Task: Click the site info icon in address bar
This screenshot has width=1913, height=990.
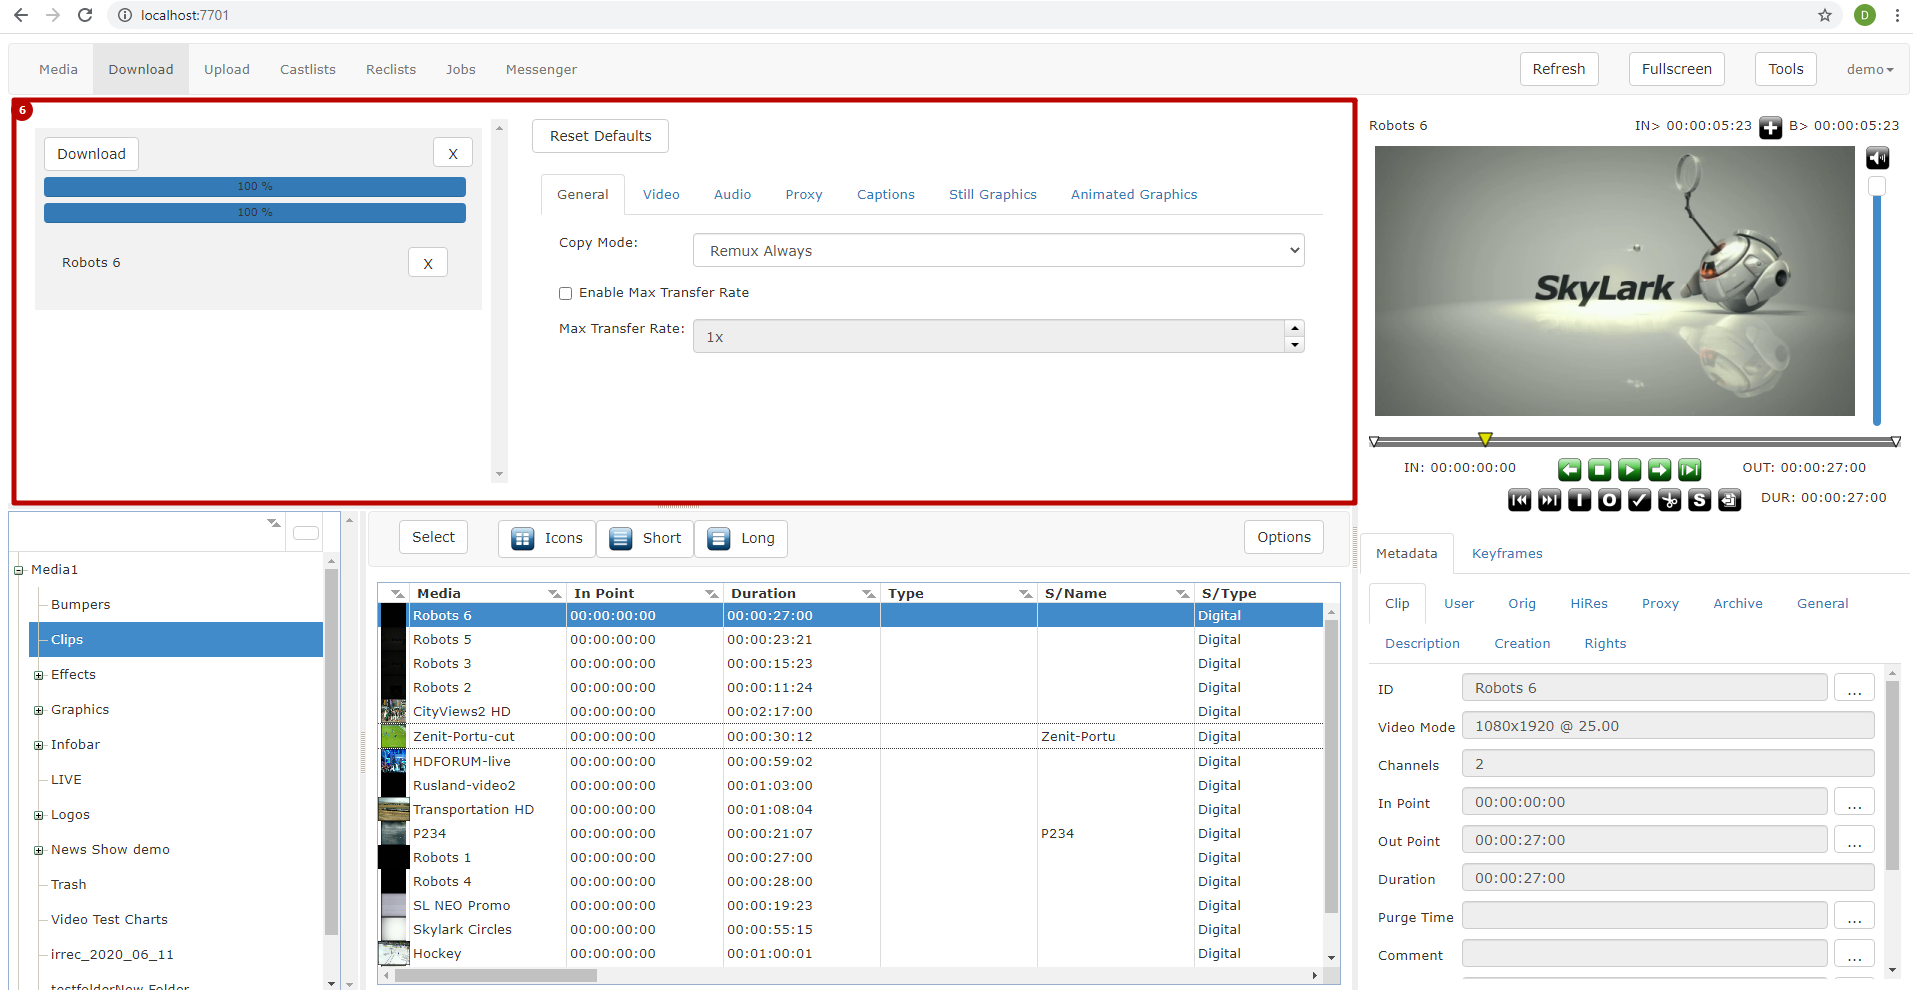Action: click(125, 15)
